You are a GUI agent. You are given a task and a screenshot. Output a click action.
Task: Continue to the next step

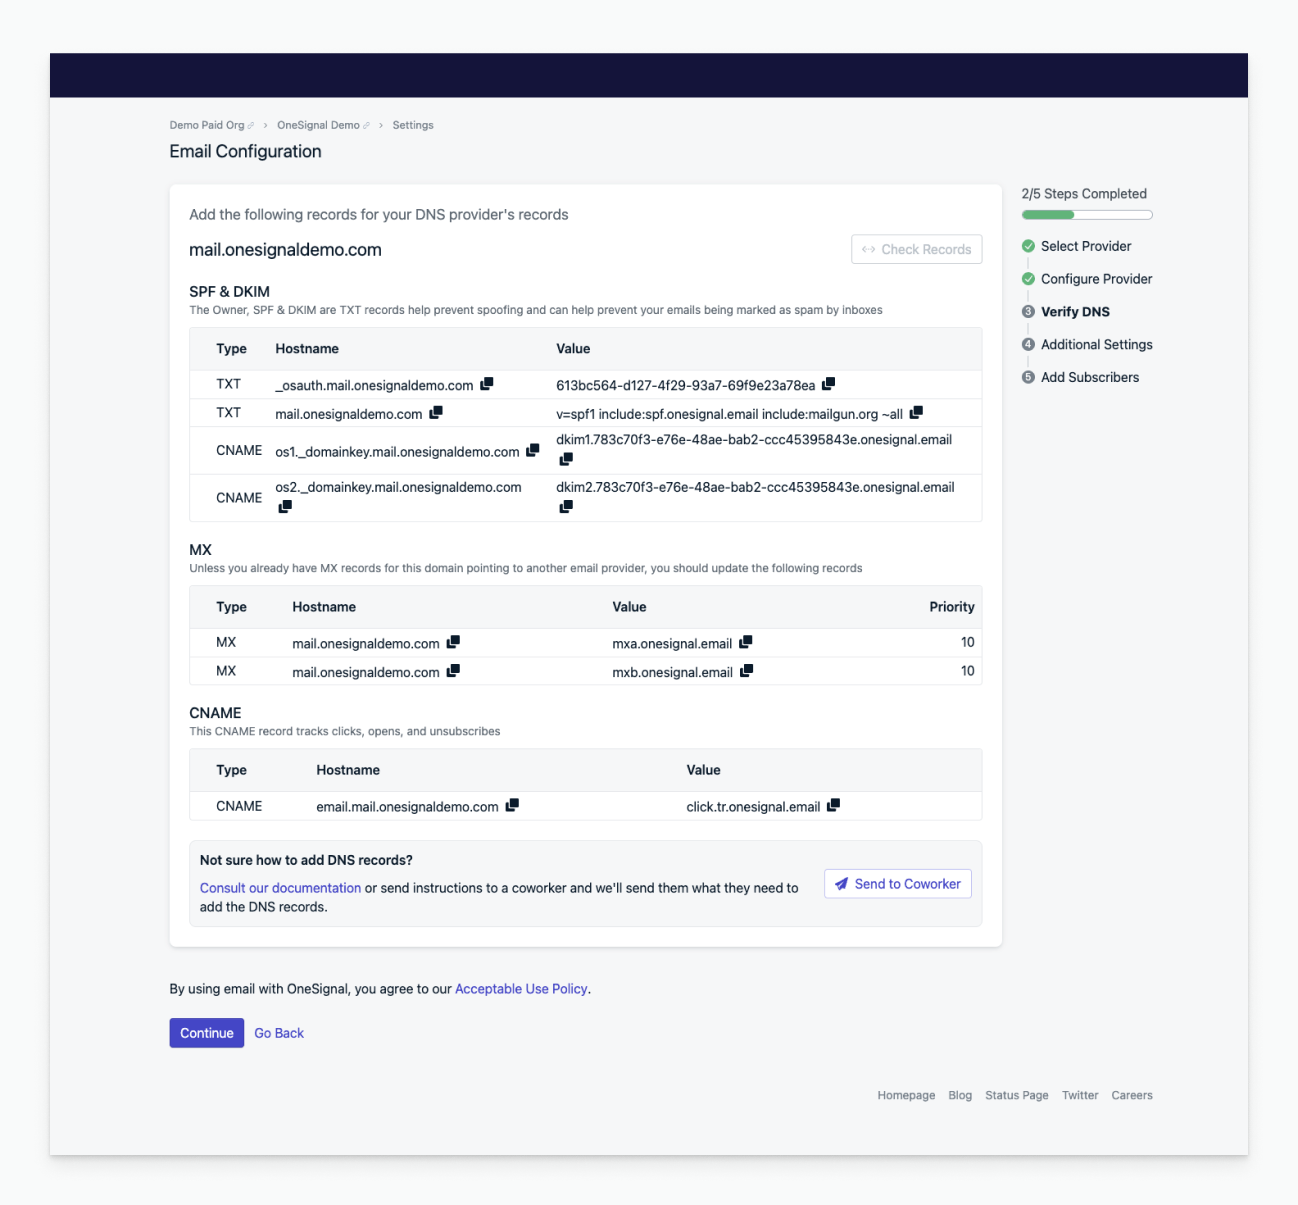(x=207, y=1033)
